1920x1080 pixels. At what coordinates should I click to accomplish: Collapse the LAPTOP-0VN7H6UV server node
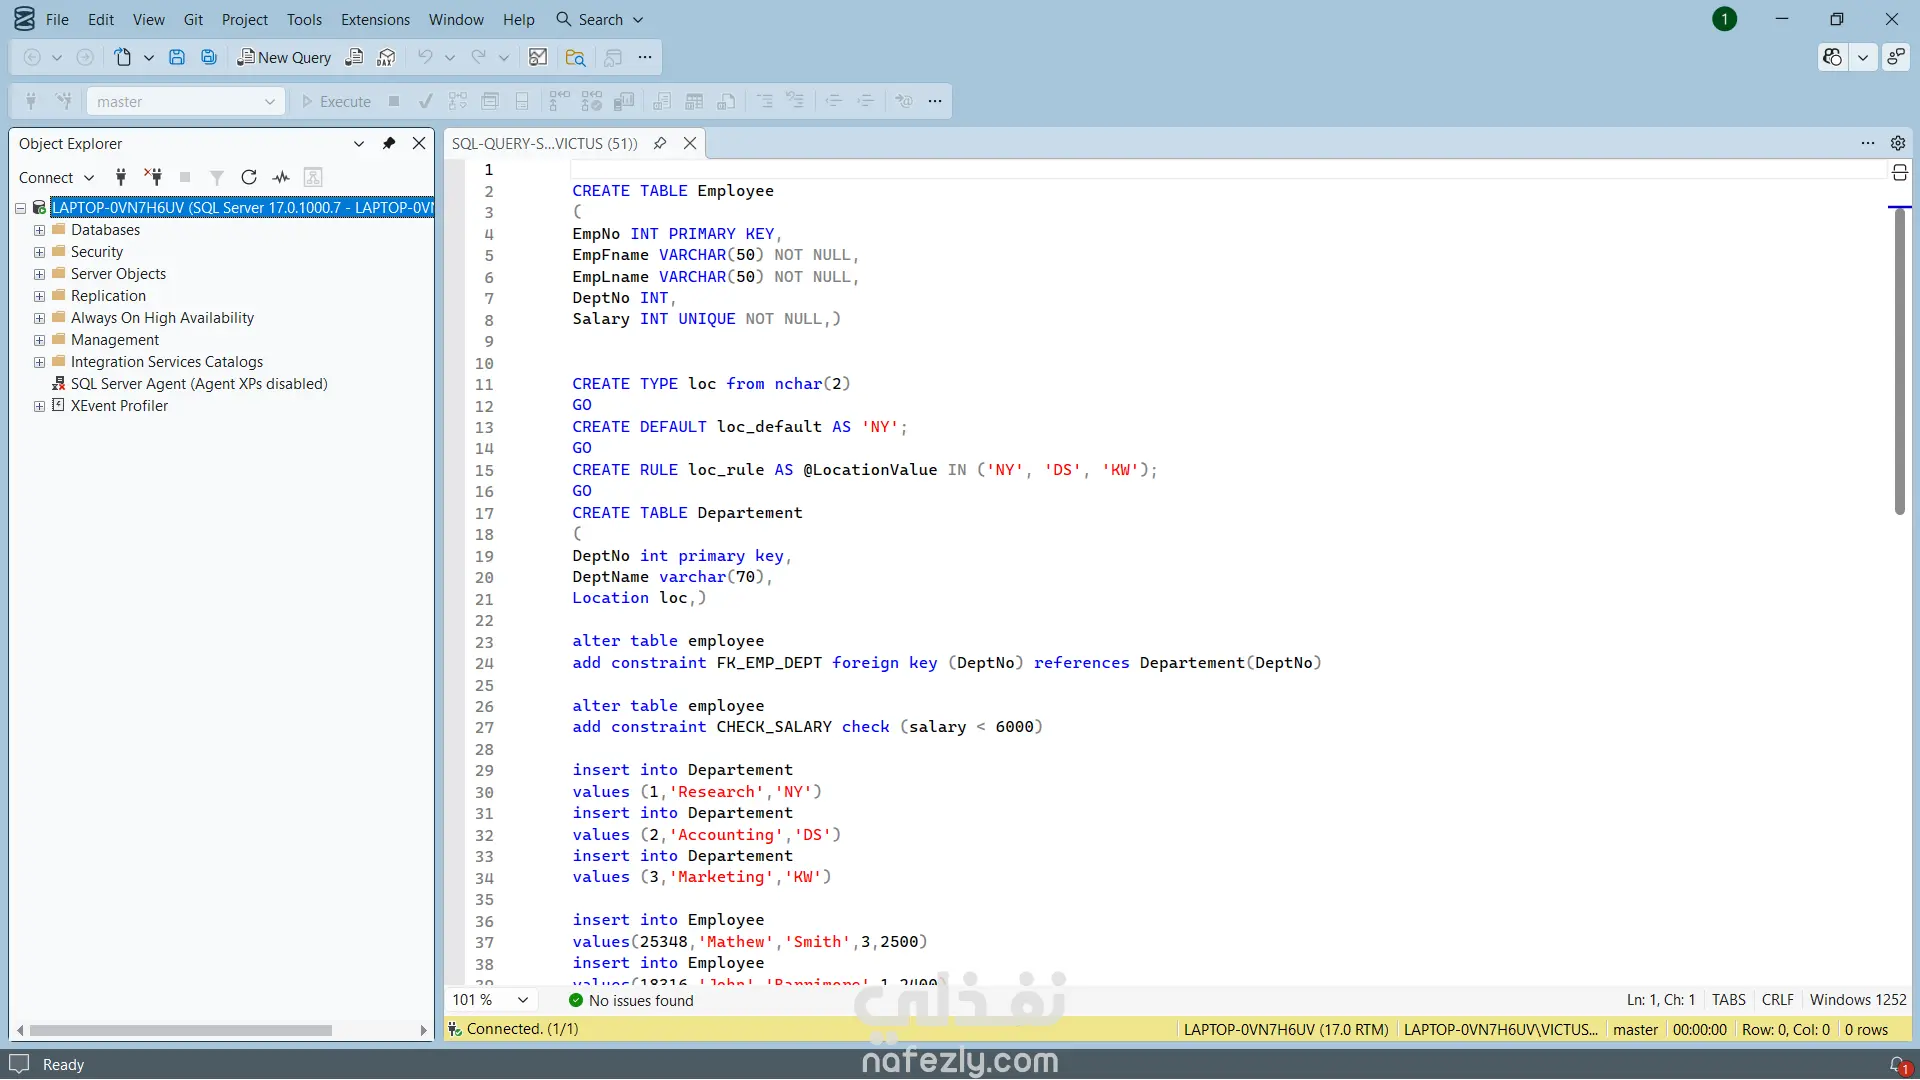tap(20, 208)
